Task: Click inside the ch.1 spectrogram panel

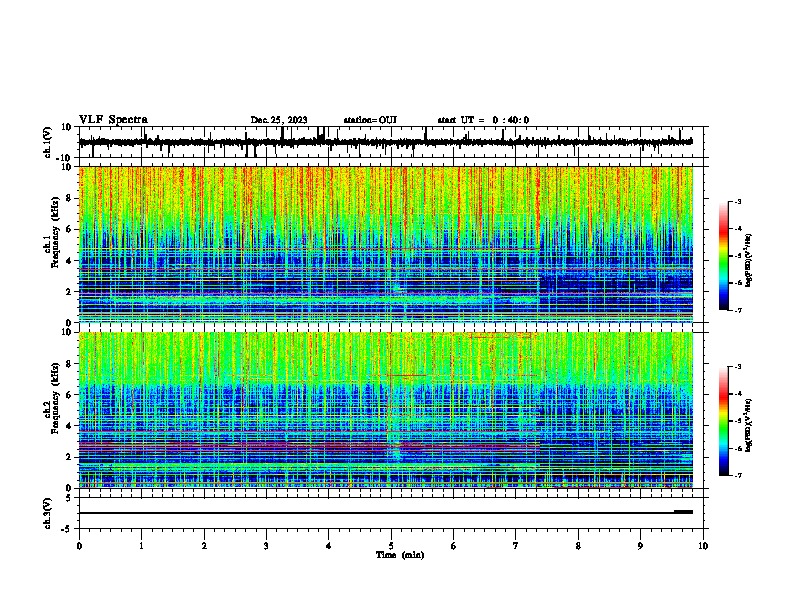Action: (x=385, y=244)
